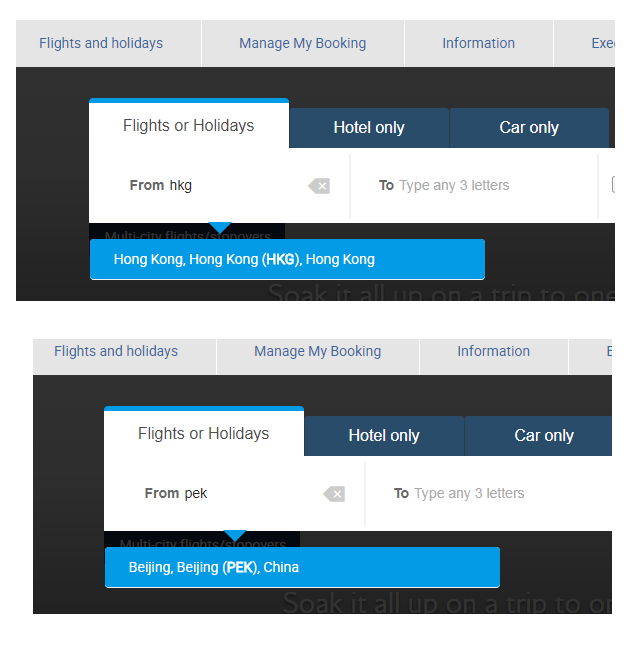
Task: Select Flights or Holidays tab above 'pek' field
Action: [x=204, y=434]
